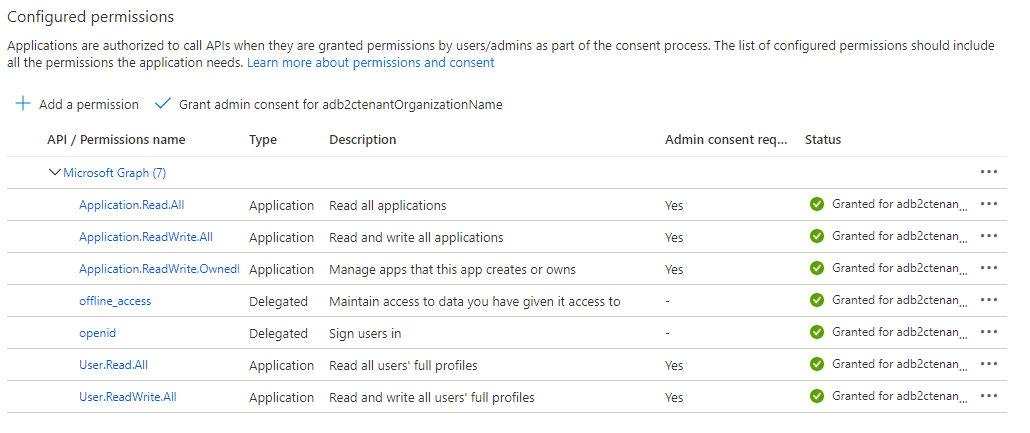Viewport: 1030px width, 433px height.
Task: Click 'Read and write all applications' description
Action: coord(416,237)
